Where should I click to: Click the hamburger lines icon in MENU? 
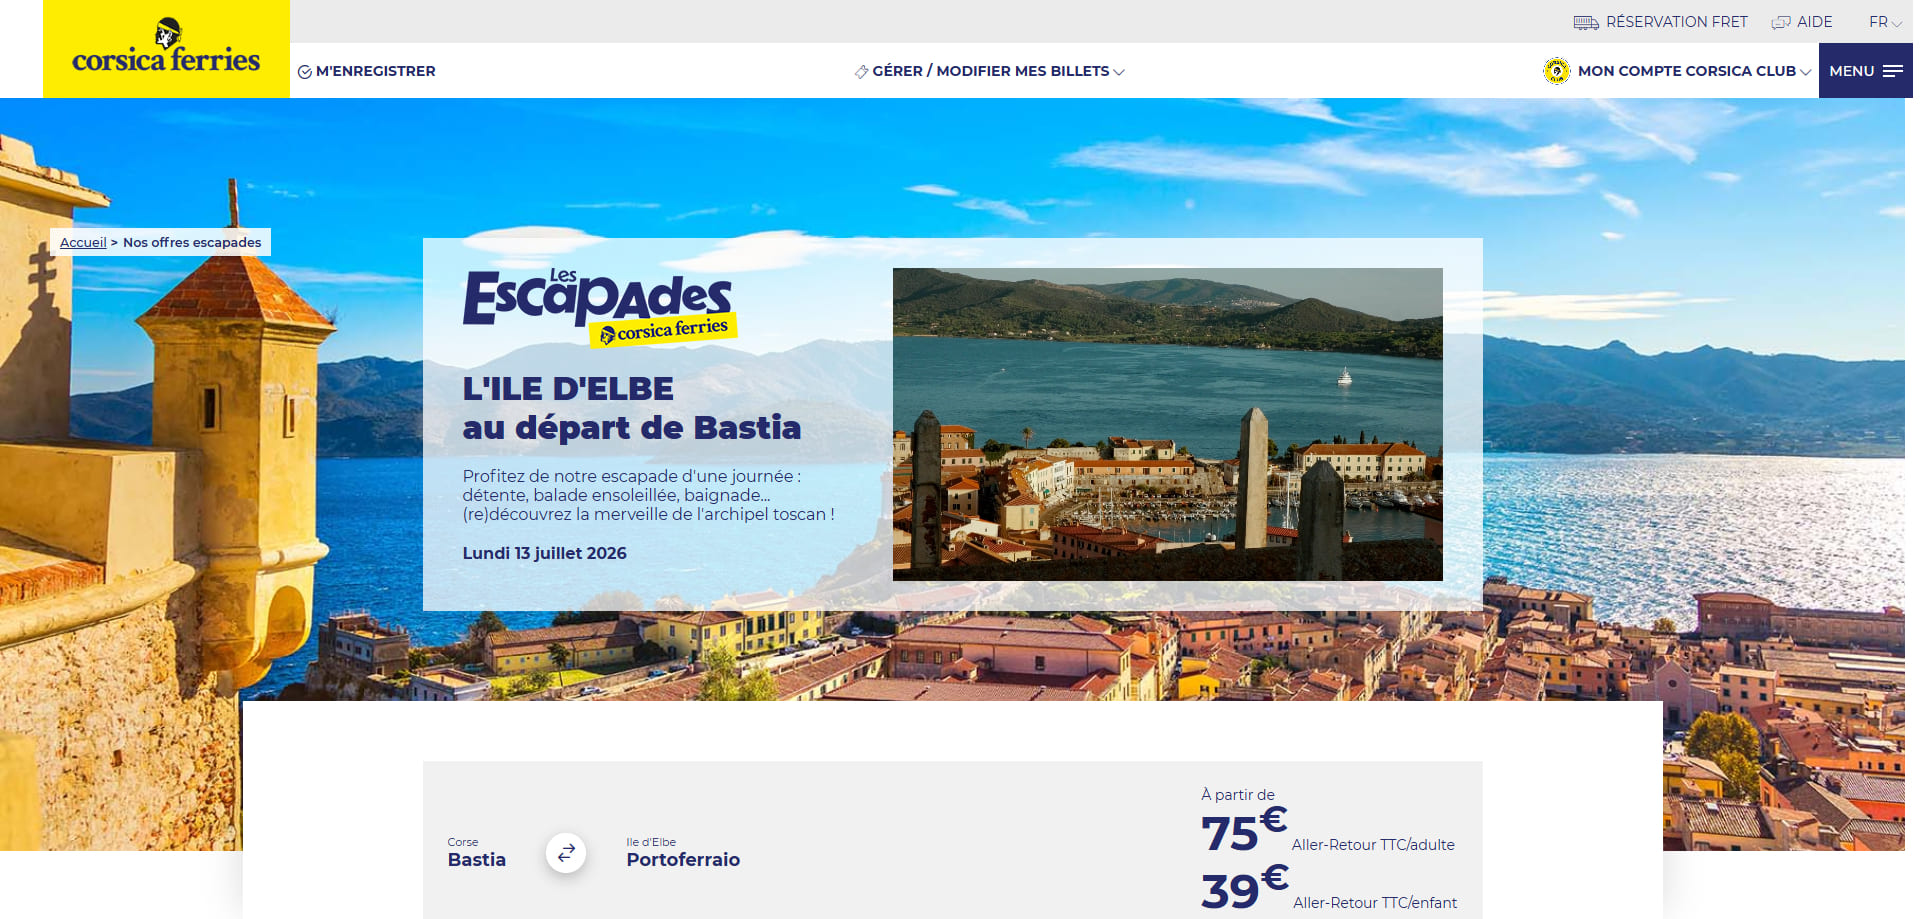(x=1892, y=71)
